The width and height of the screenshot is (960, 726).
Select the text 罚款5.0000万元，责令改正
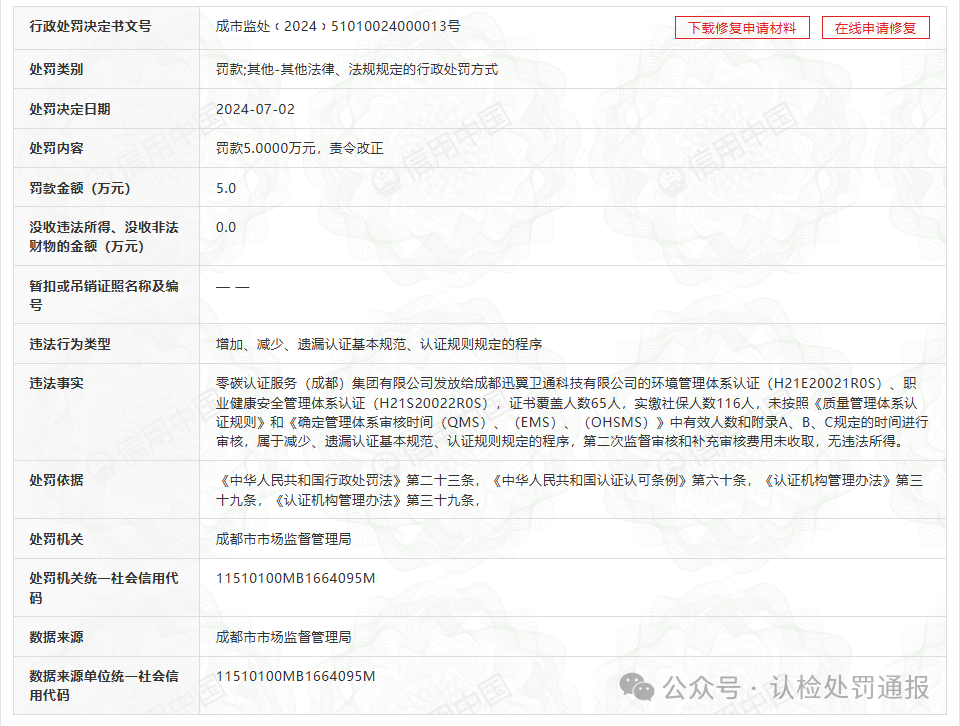(299, 148)
